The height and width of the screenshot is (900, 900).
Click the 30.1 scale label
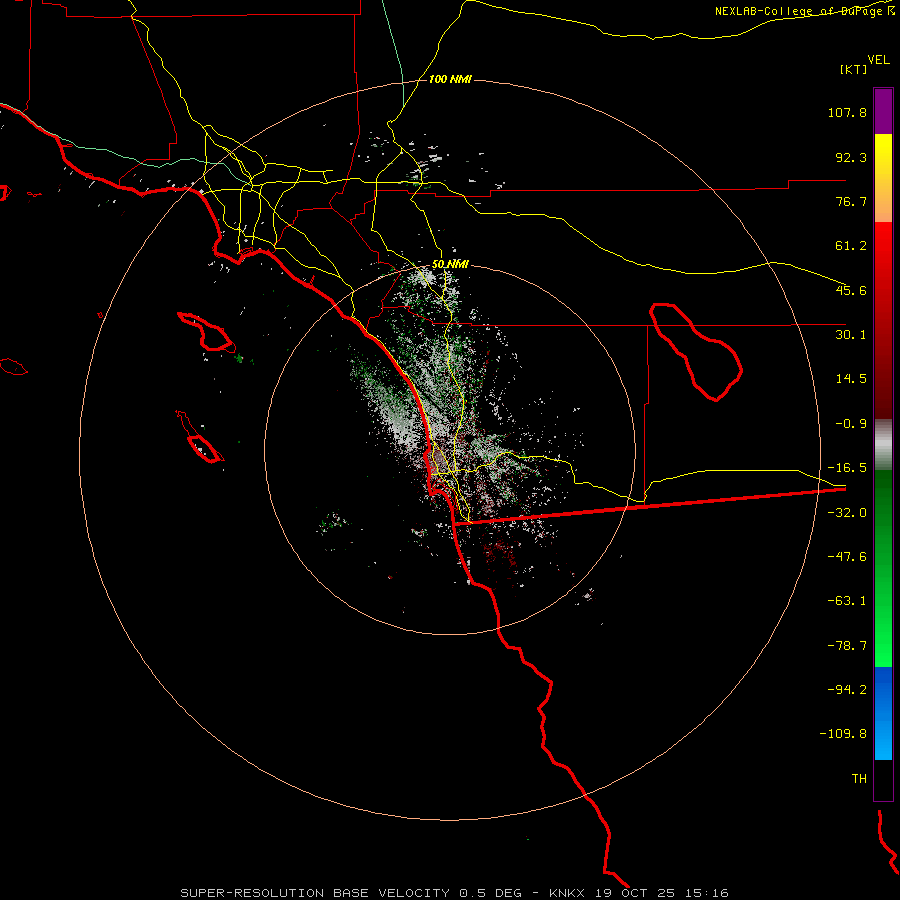851,335
